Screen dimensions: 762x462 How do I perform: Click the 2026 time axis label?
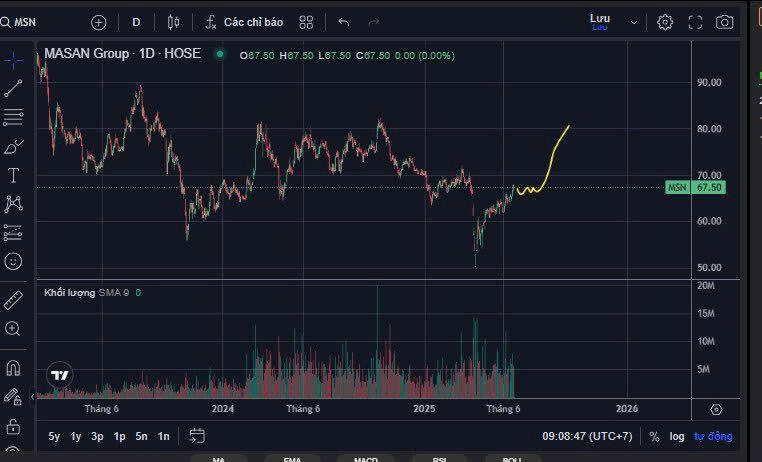[627, 409]
